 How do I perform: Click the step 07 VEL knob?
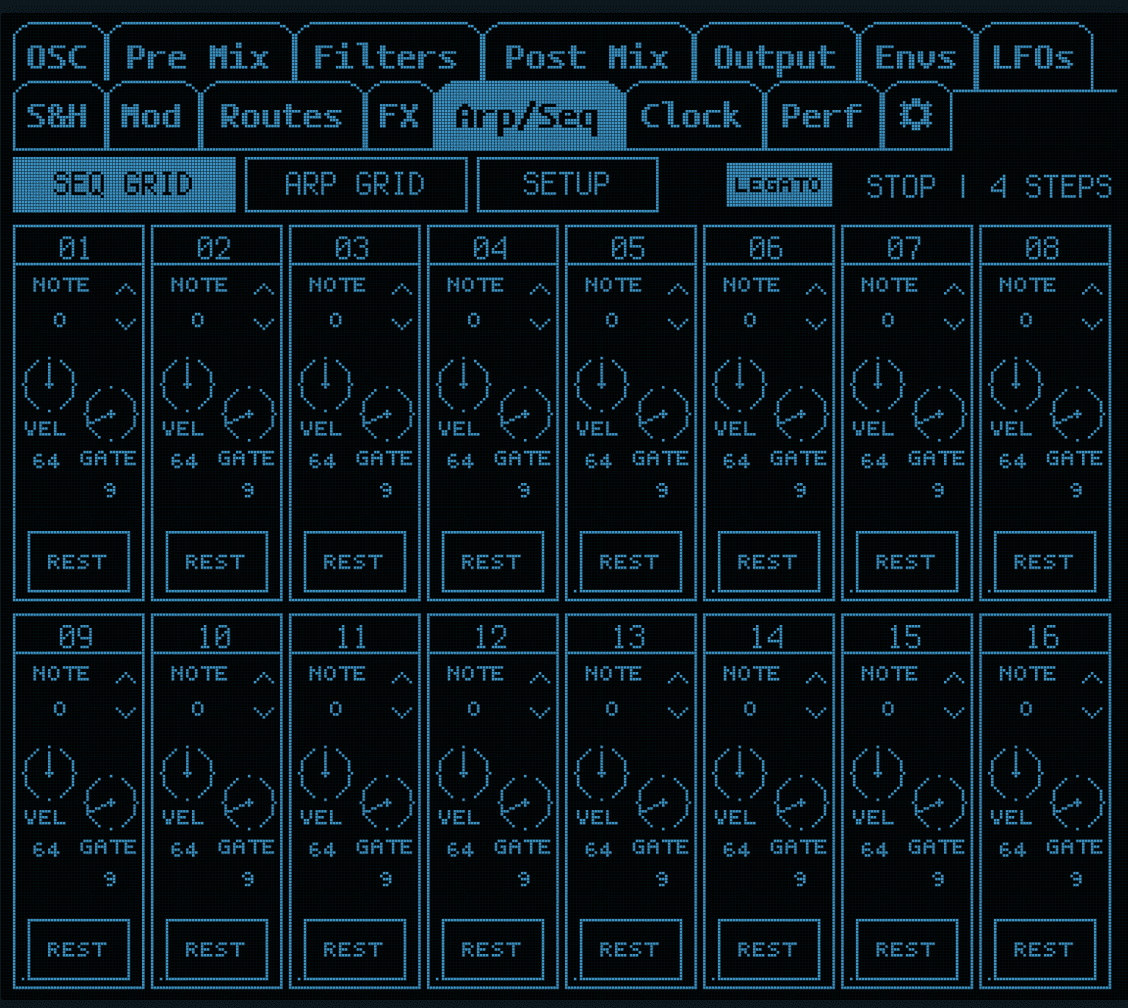click(x=878, y=384)
